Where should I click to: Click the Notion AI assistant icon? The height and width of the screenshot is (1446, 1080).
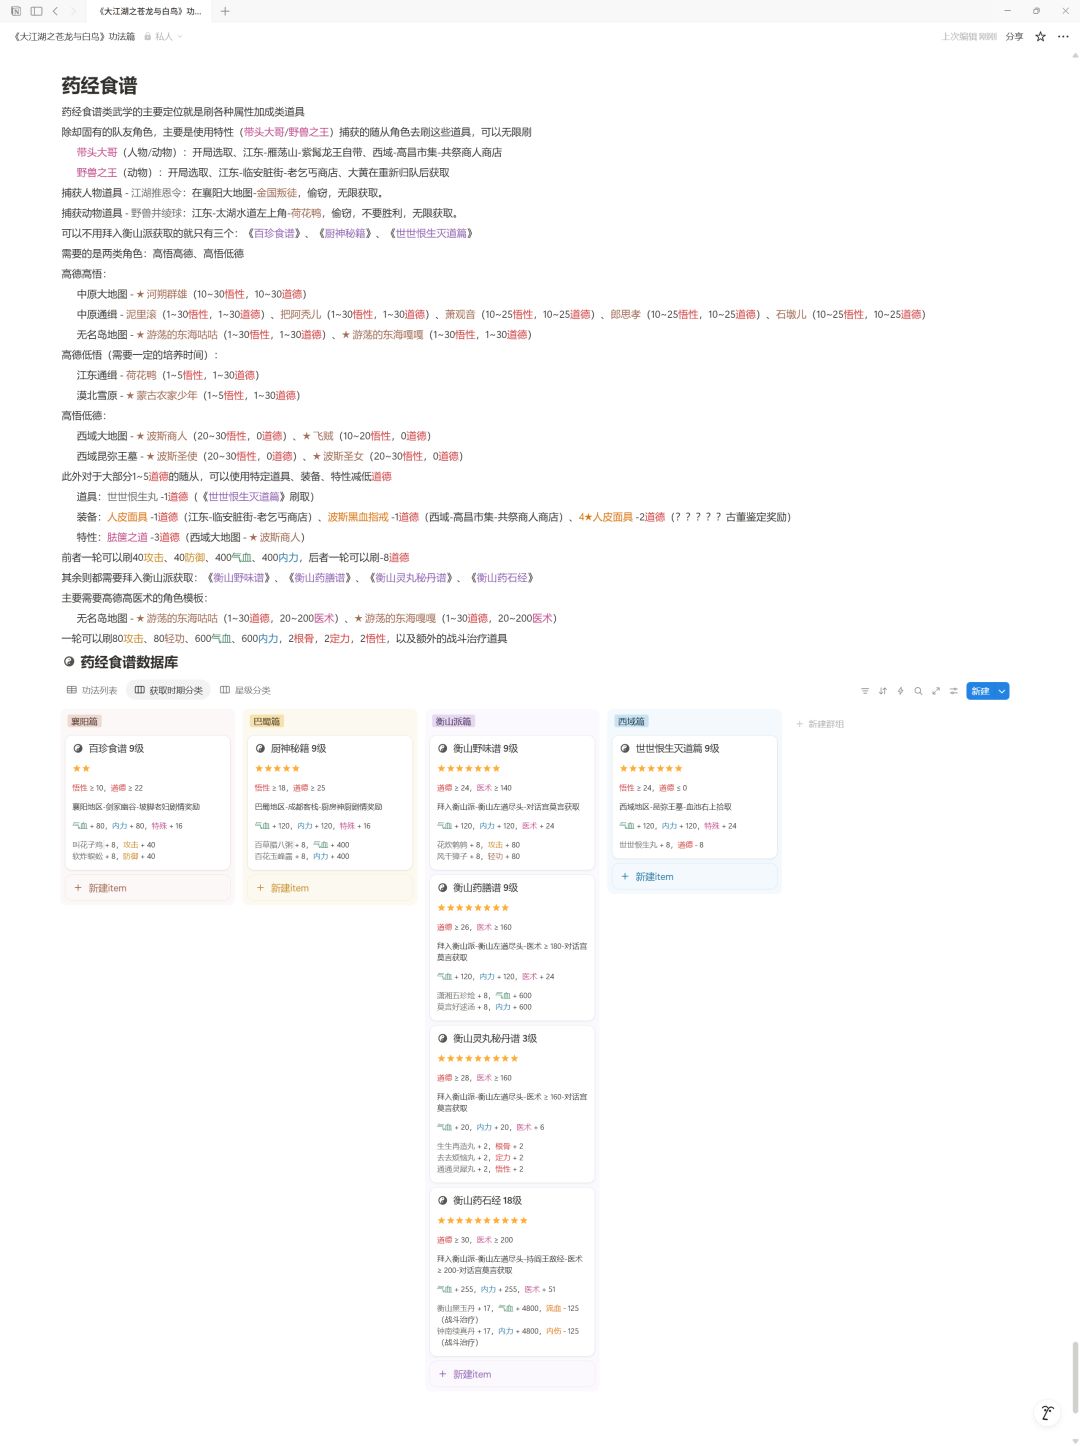point(1047,1412)
